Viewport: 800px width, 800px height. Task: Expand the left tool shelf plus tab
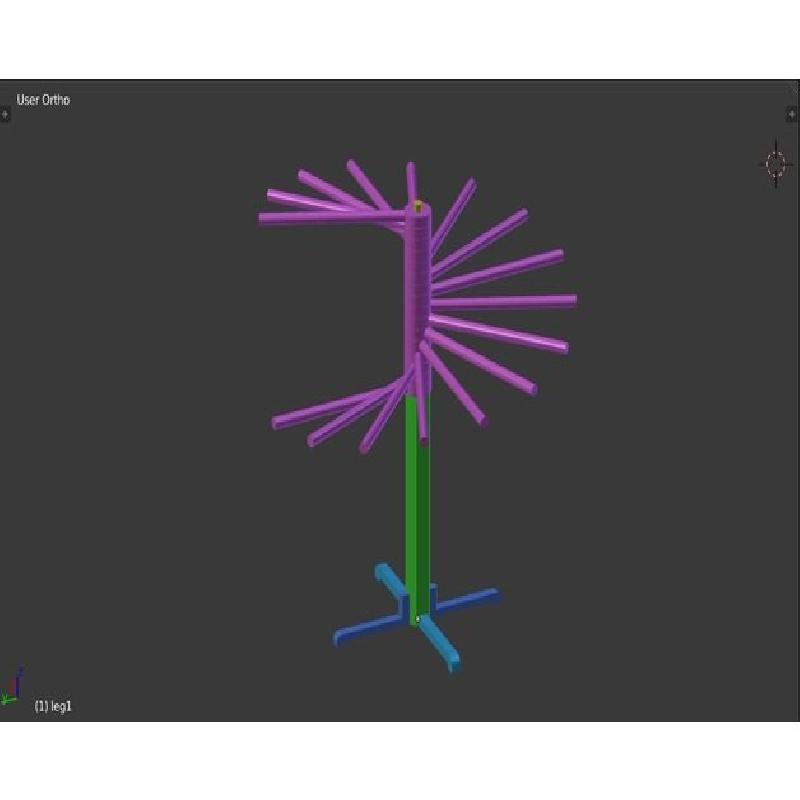(x=5, y=114)
